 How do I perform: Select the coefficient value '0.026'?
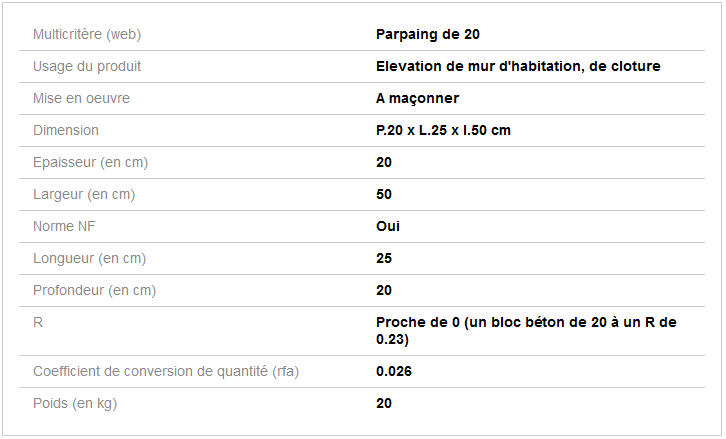point(394,371)
